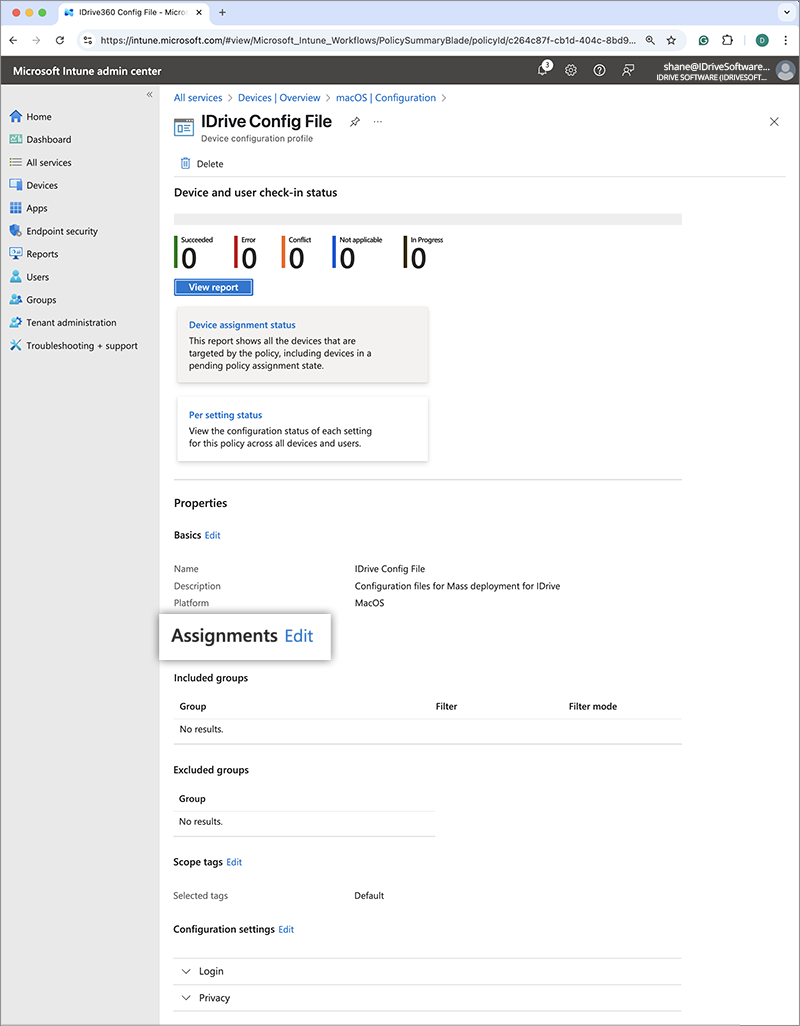Expand the Privacy settings section
Image resolution: width=800 pixels, height=1026 pixels.
(187, 998)
